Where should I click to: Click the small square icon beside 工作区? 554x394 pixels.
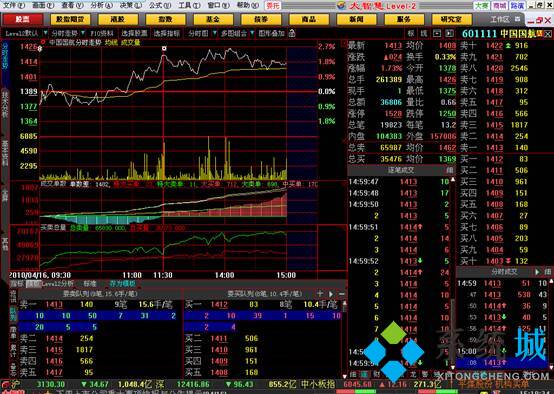tap(517, 19)
